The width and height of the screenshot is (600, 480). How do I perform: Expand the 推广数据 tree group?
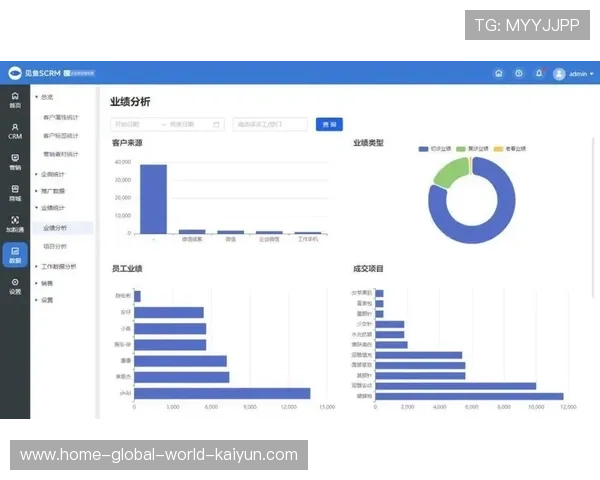click(52, 190)
